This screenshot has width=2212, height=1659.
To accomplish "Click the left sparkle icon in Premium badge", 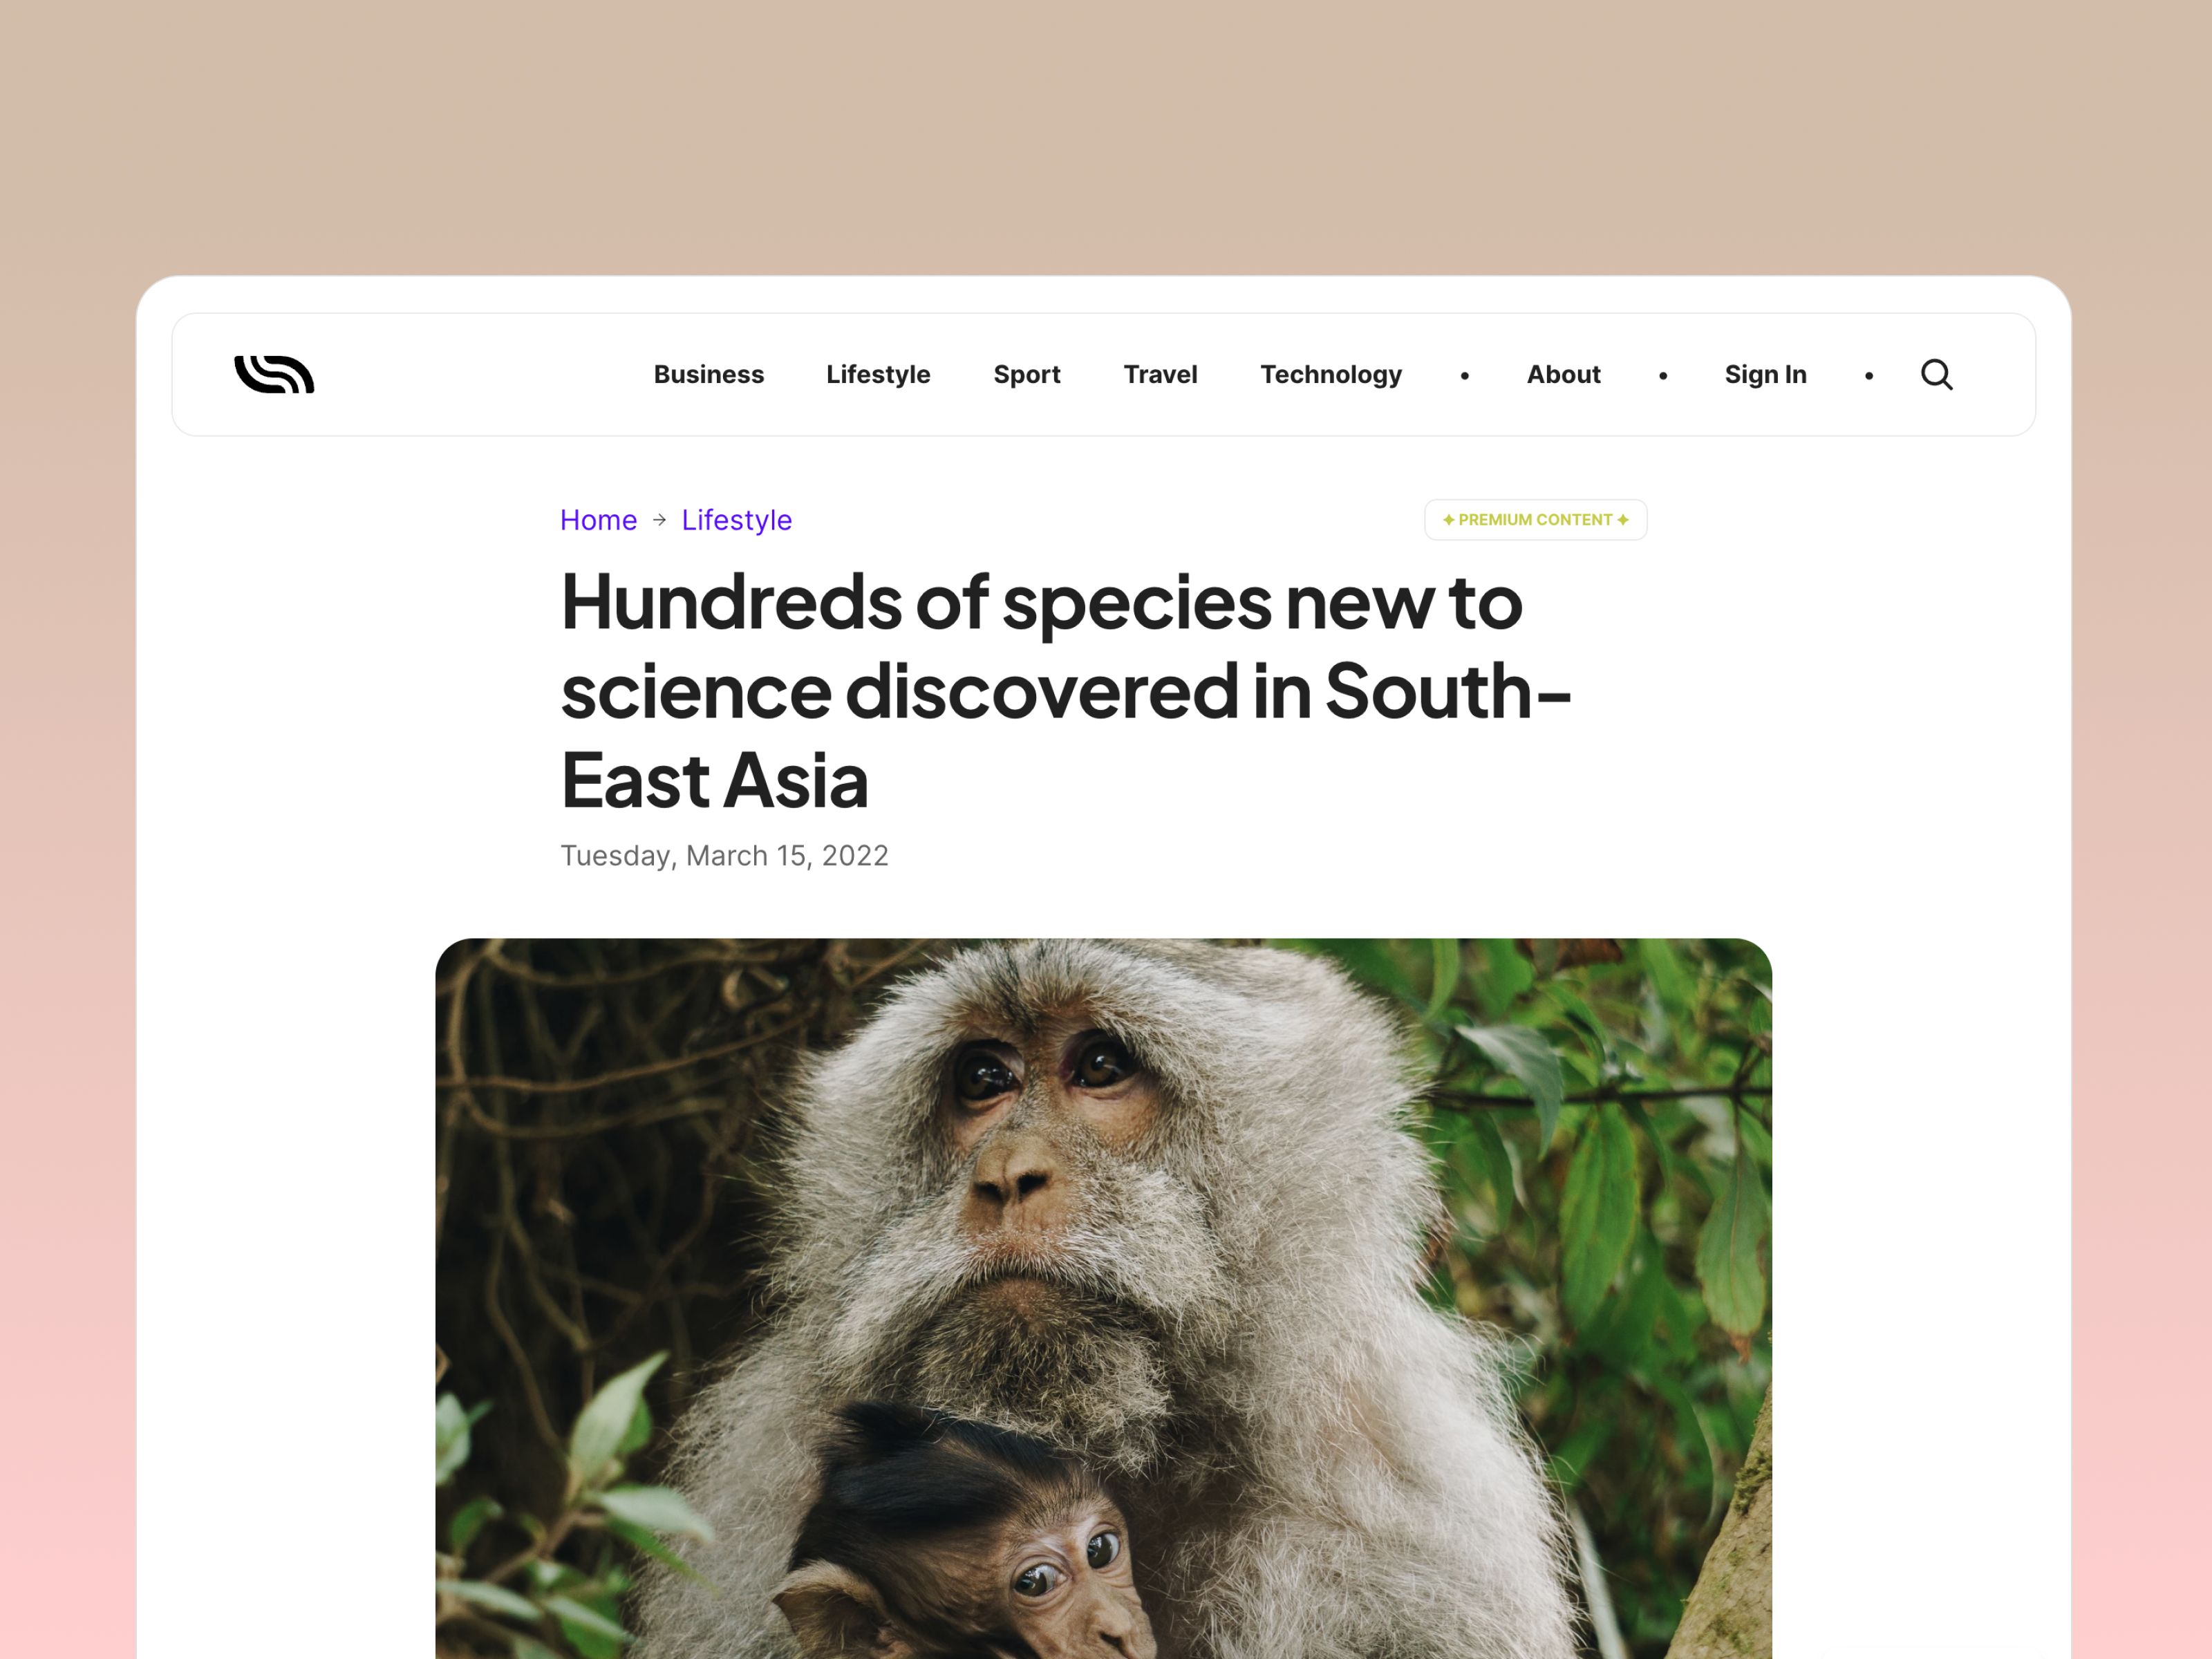I will tap(1448, 520).
